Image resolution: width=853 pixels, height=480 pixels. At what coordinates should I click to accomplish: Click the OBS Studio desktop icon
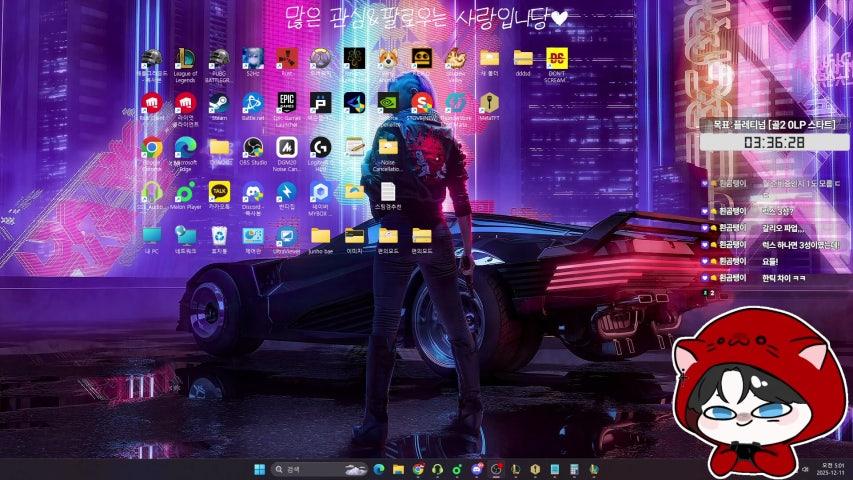253,148
